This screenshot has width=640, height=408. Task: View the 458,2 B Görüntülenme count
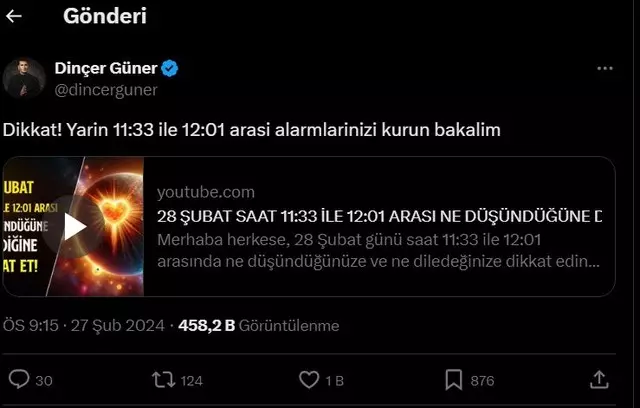click(x=259, y=326)
